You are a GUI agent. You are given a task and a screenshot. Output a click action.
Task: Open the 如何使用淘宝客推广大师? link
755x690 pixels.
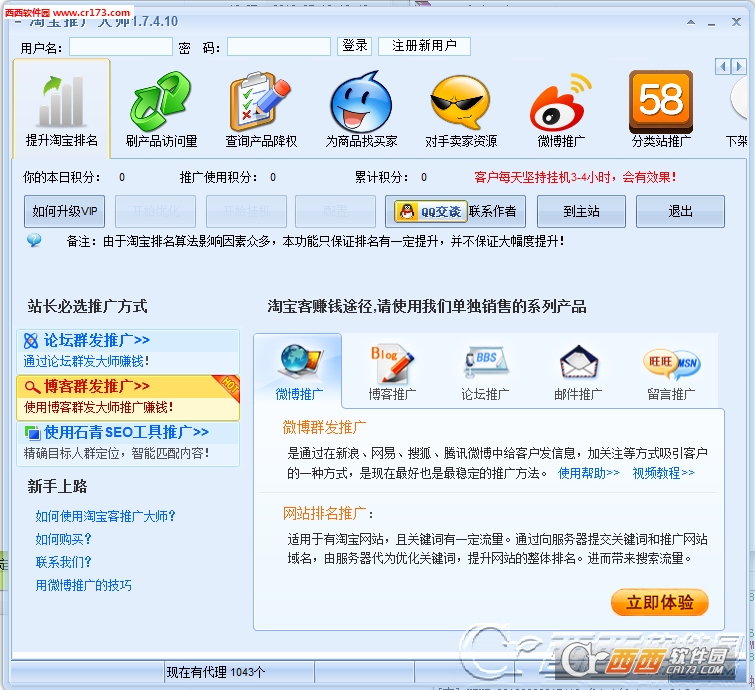point(105,517)
